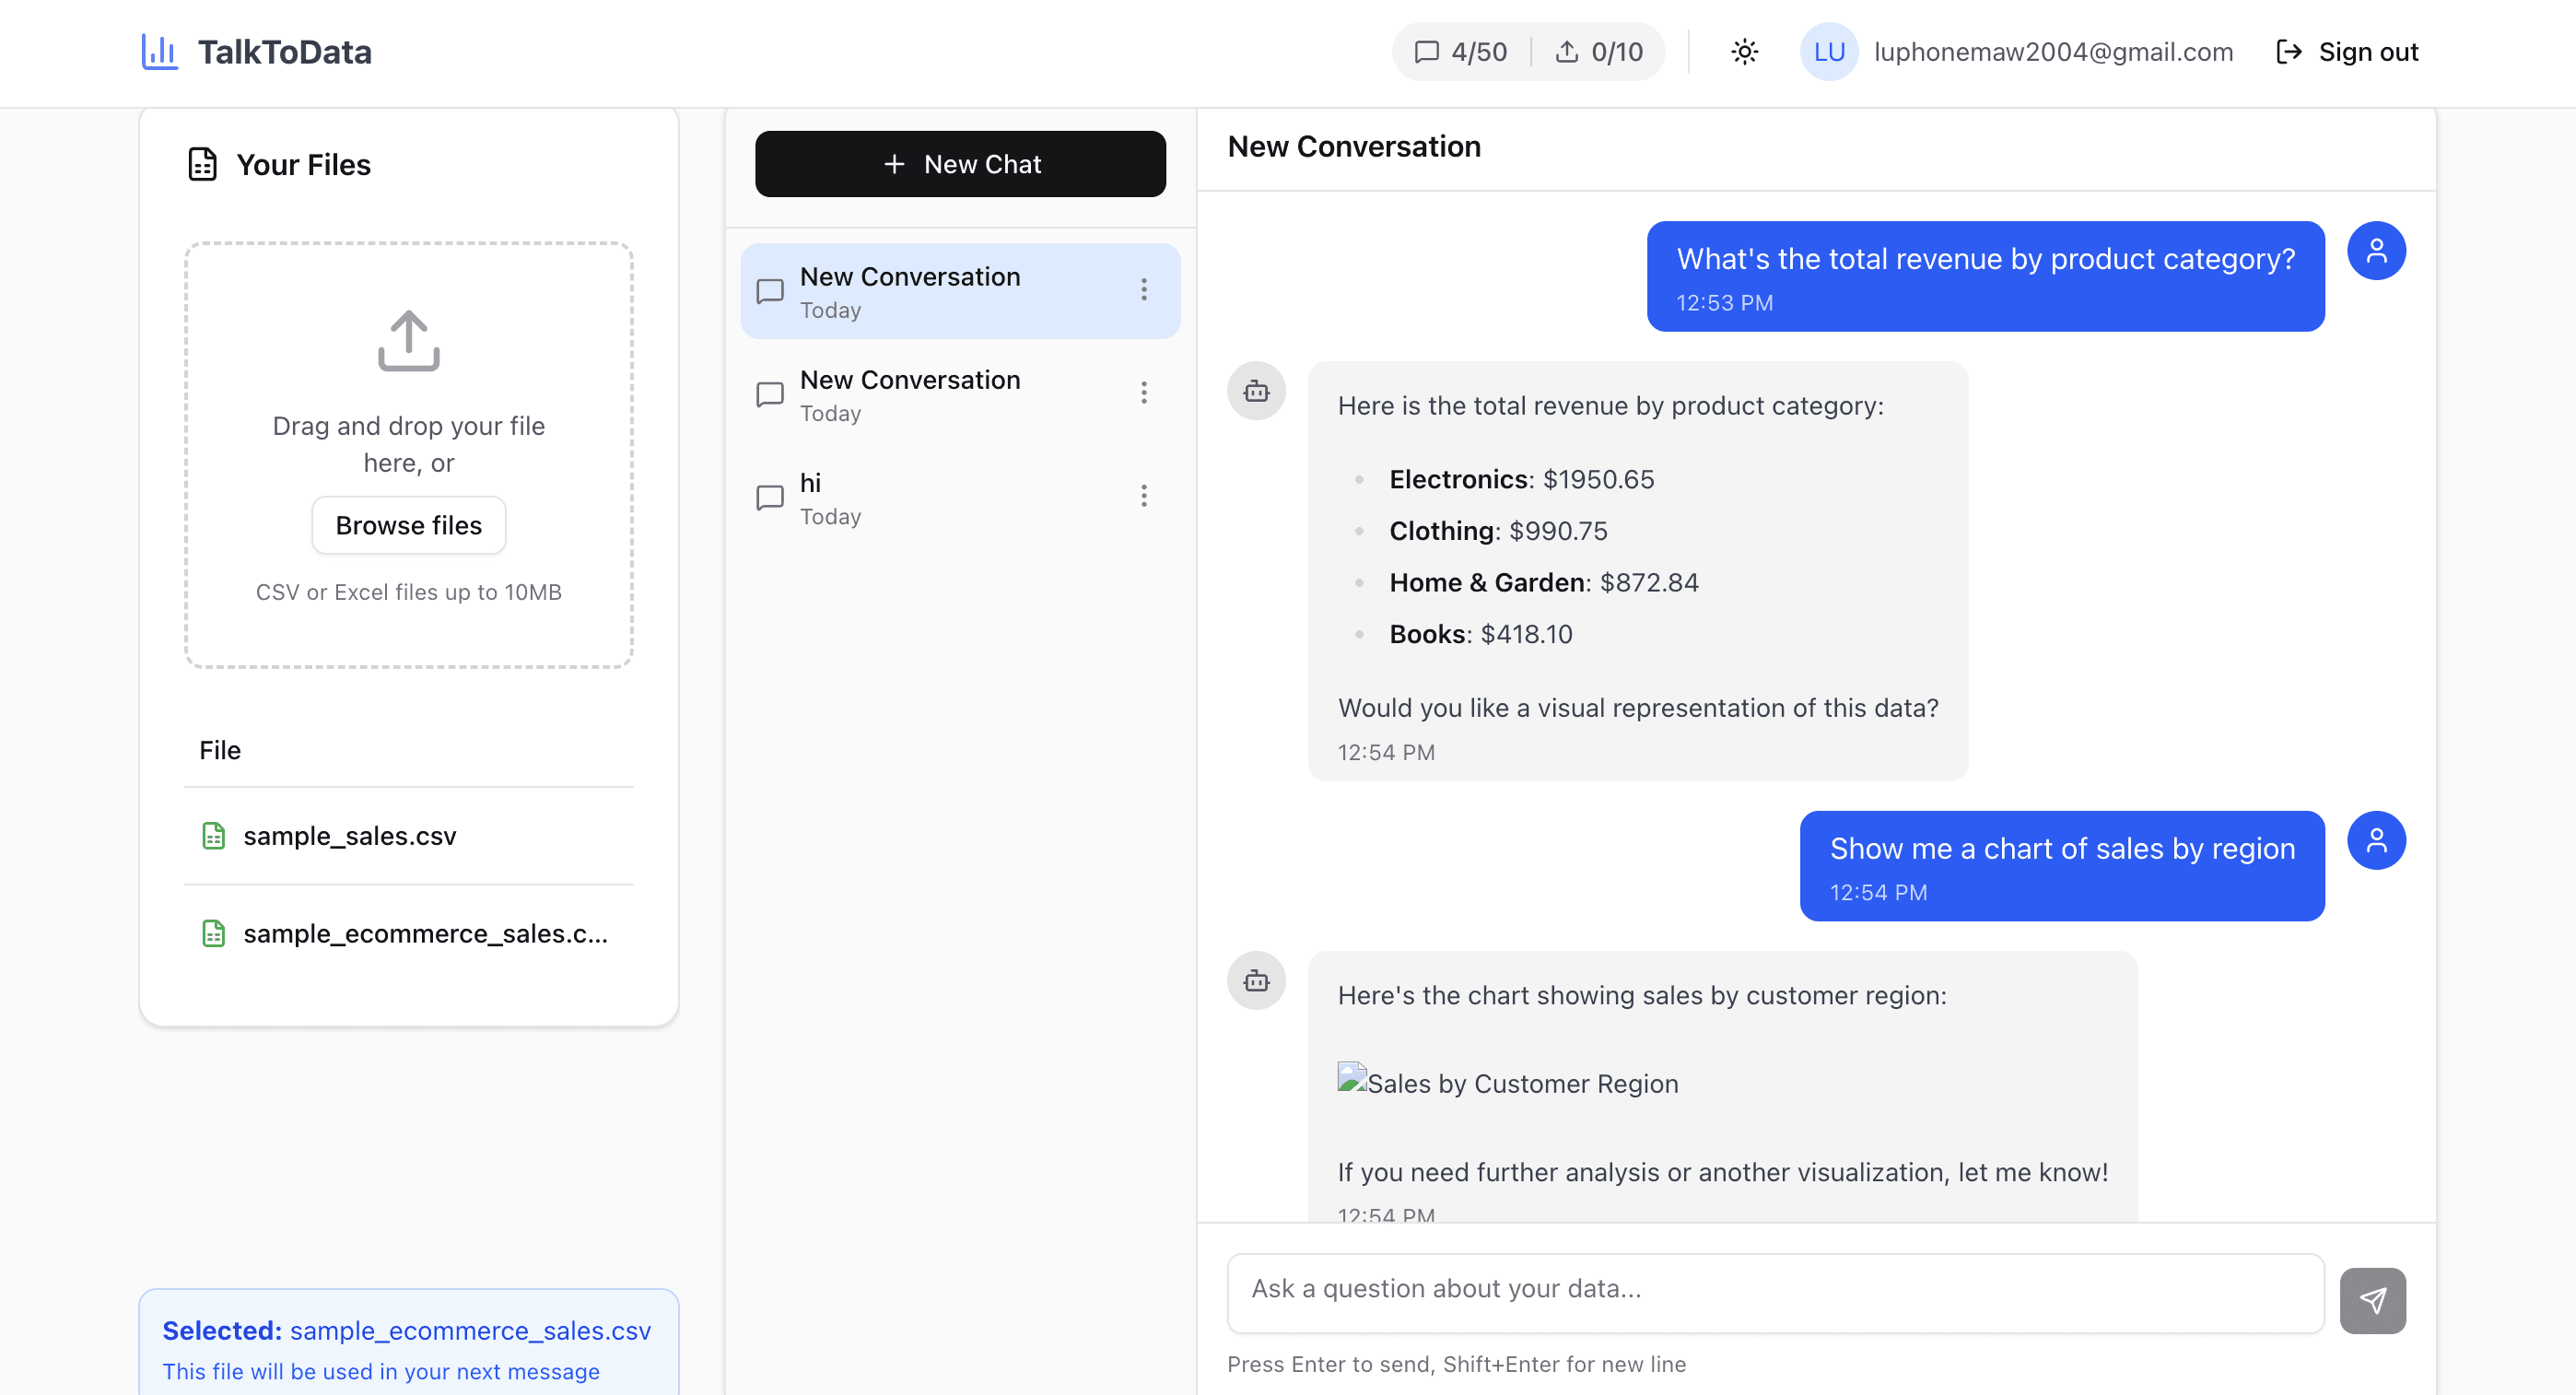Click the TalkToData bar chart logo icon
The width and height of the screenshot is (2576, 1395).
pyautogui.click(x=159, y=52)
